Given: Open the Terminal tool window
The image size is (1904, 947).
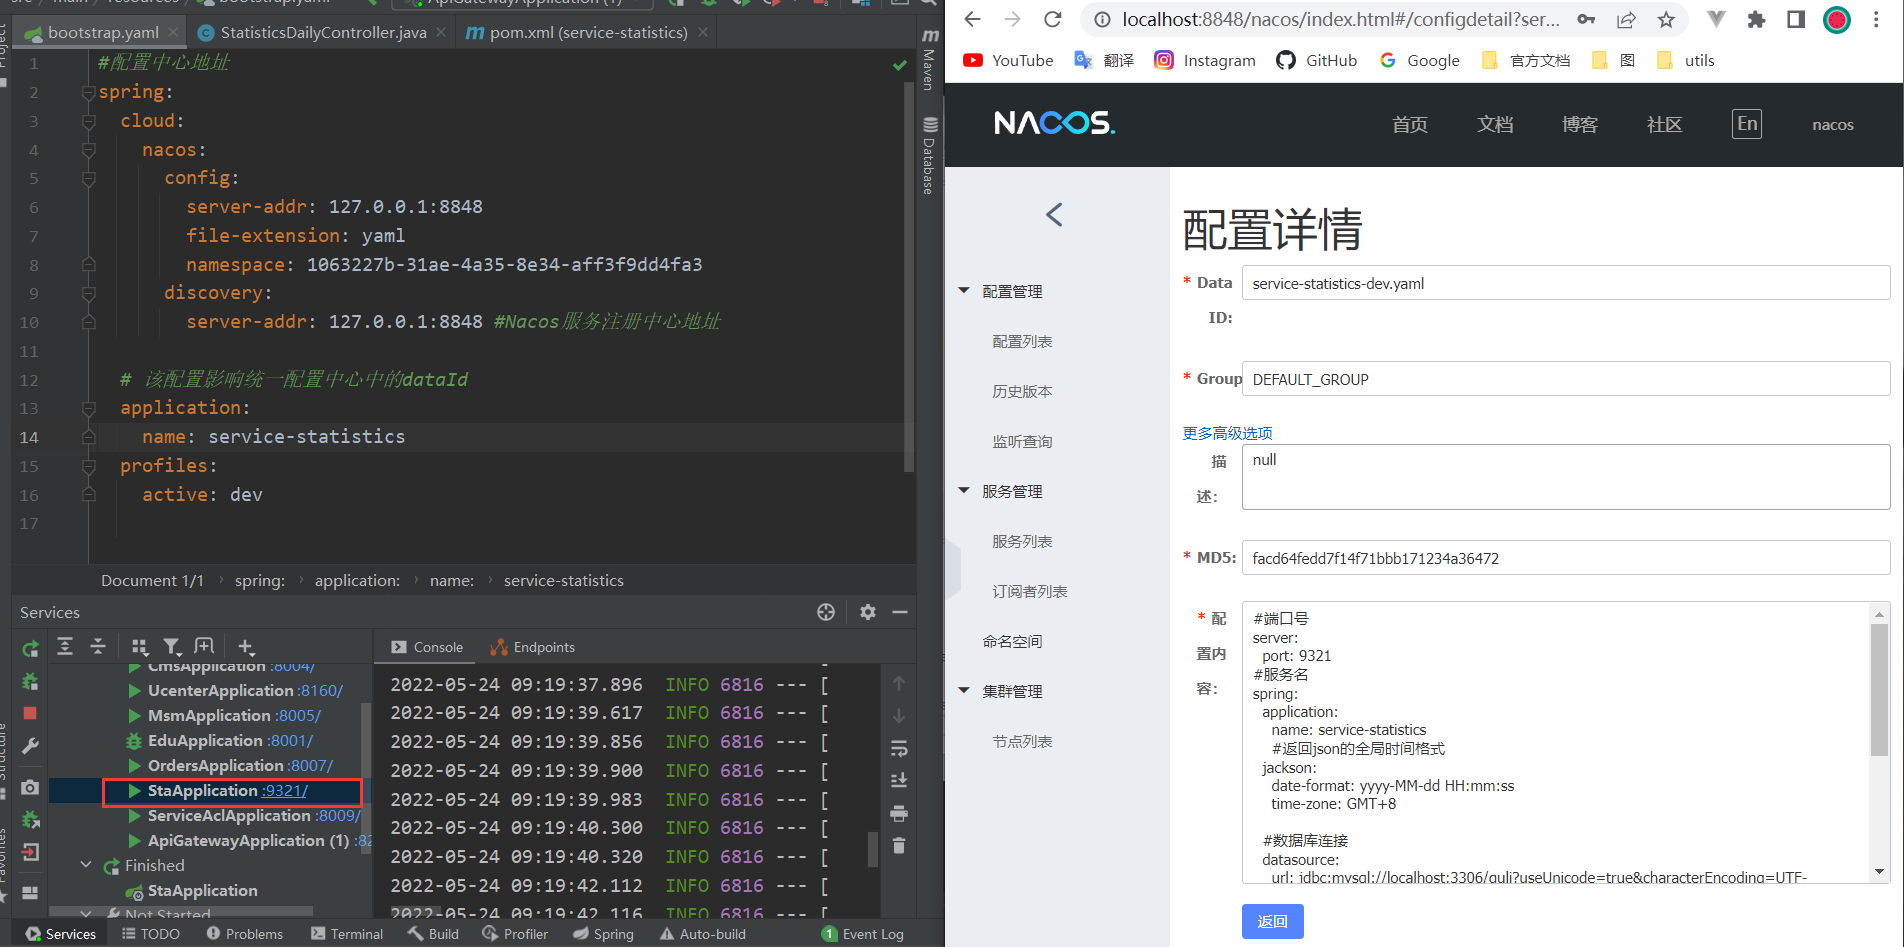Looking at the screenshot, I should click(347, 934).
